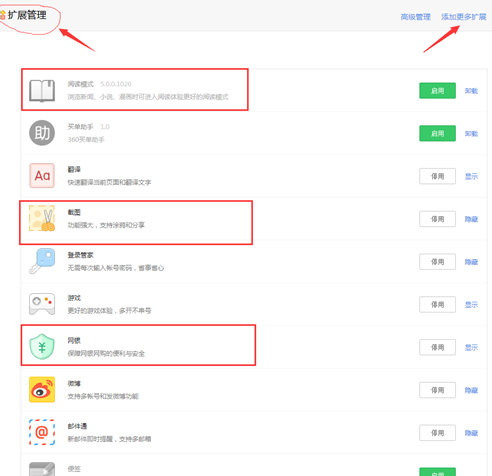Click the 买单助手 gray circle icon

pos(42,133)
